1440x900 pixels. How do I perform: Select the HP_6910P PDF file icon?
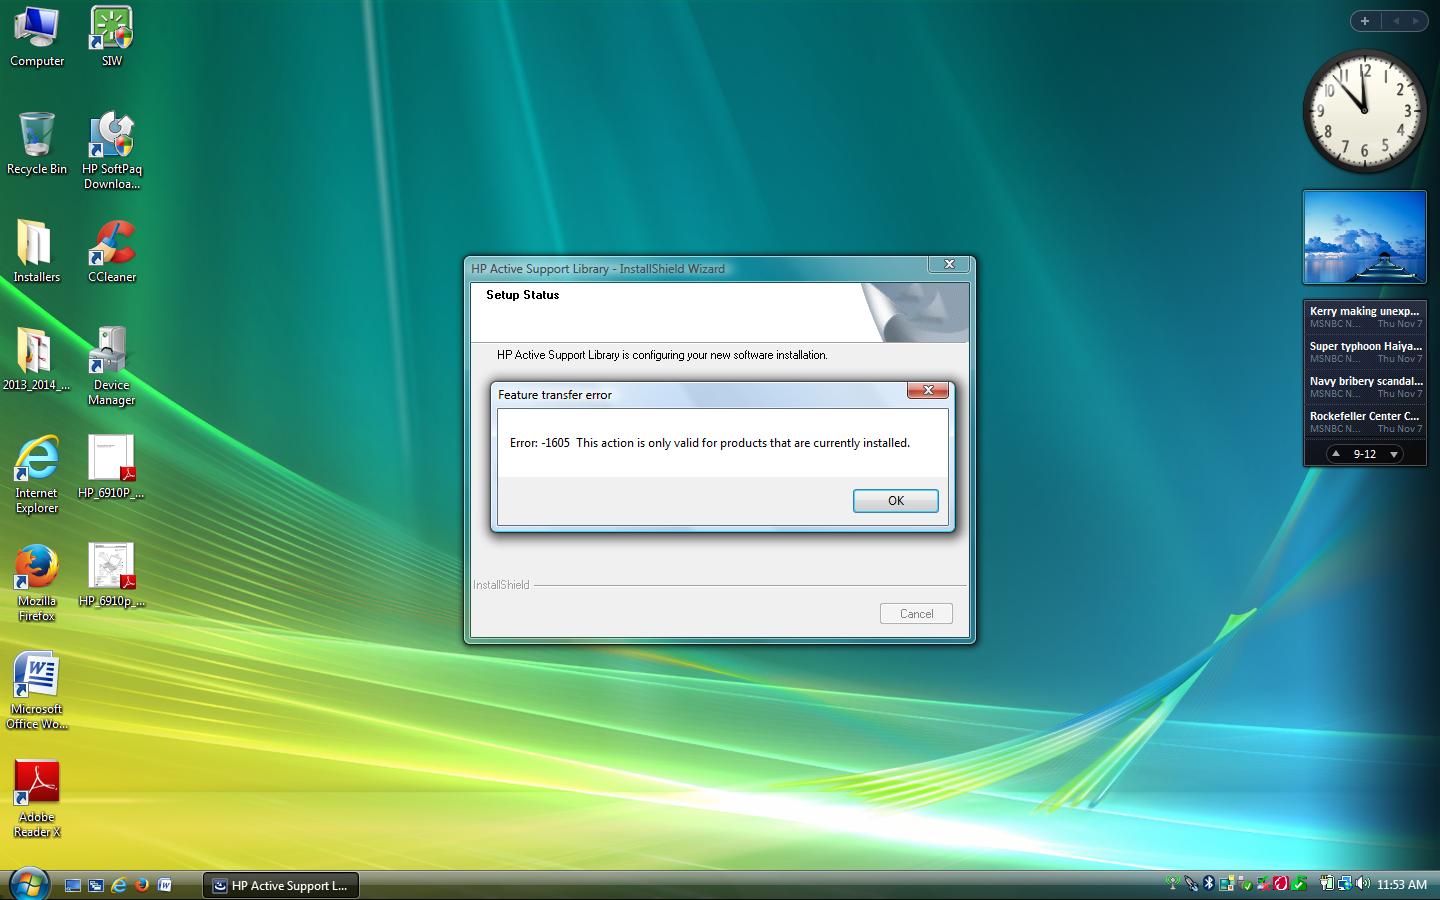112,468
